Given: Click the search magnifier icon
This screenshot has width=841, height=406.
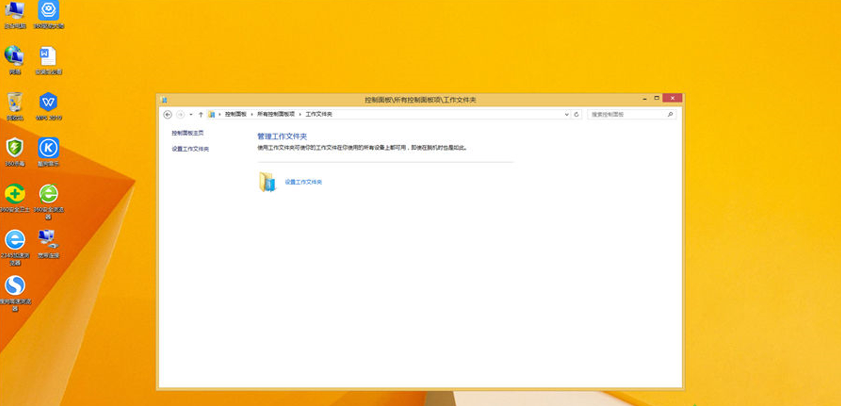Looking at the screenshot, I should tap(671, 115).
